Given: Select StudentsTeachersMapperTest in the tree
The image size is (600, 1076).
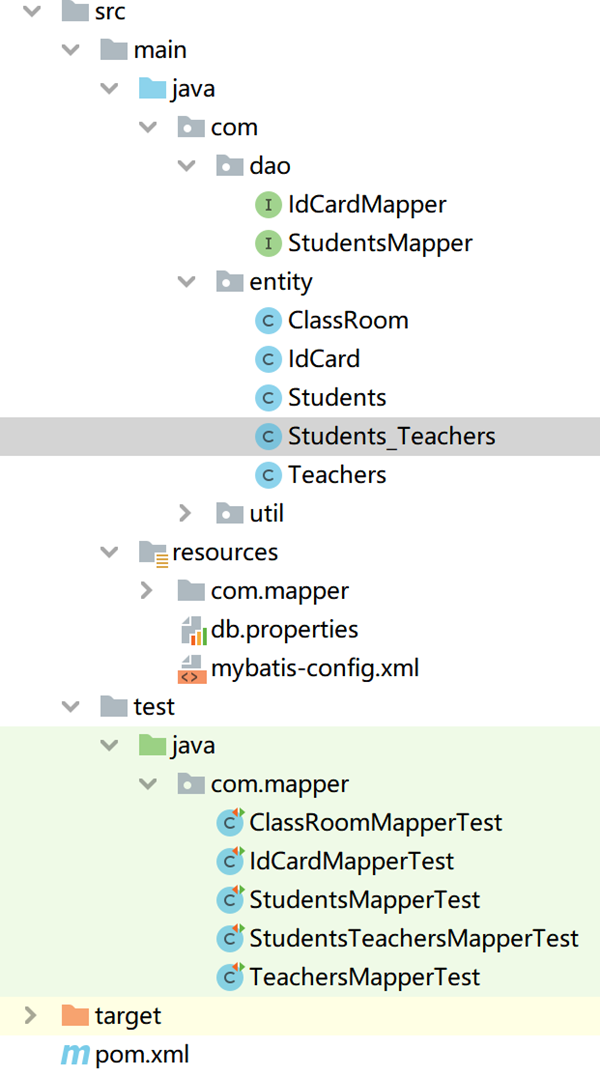Looking at the screenshot, I should [x=413, y=938].
